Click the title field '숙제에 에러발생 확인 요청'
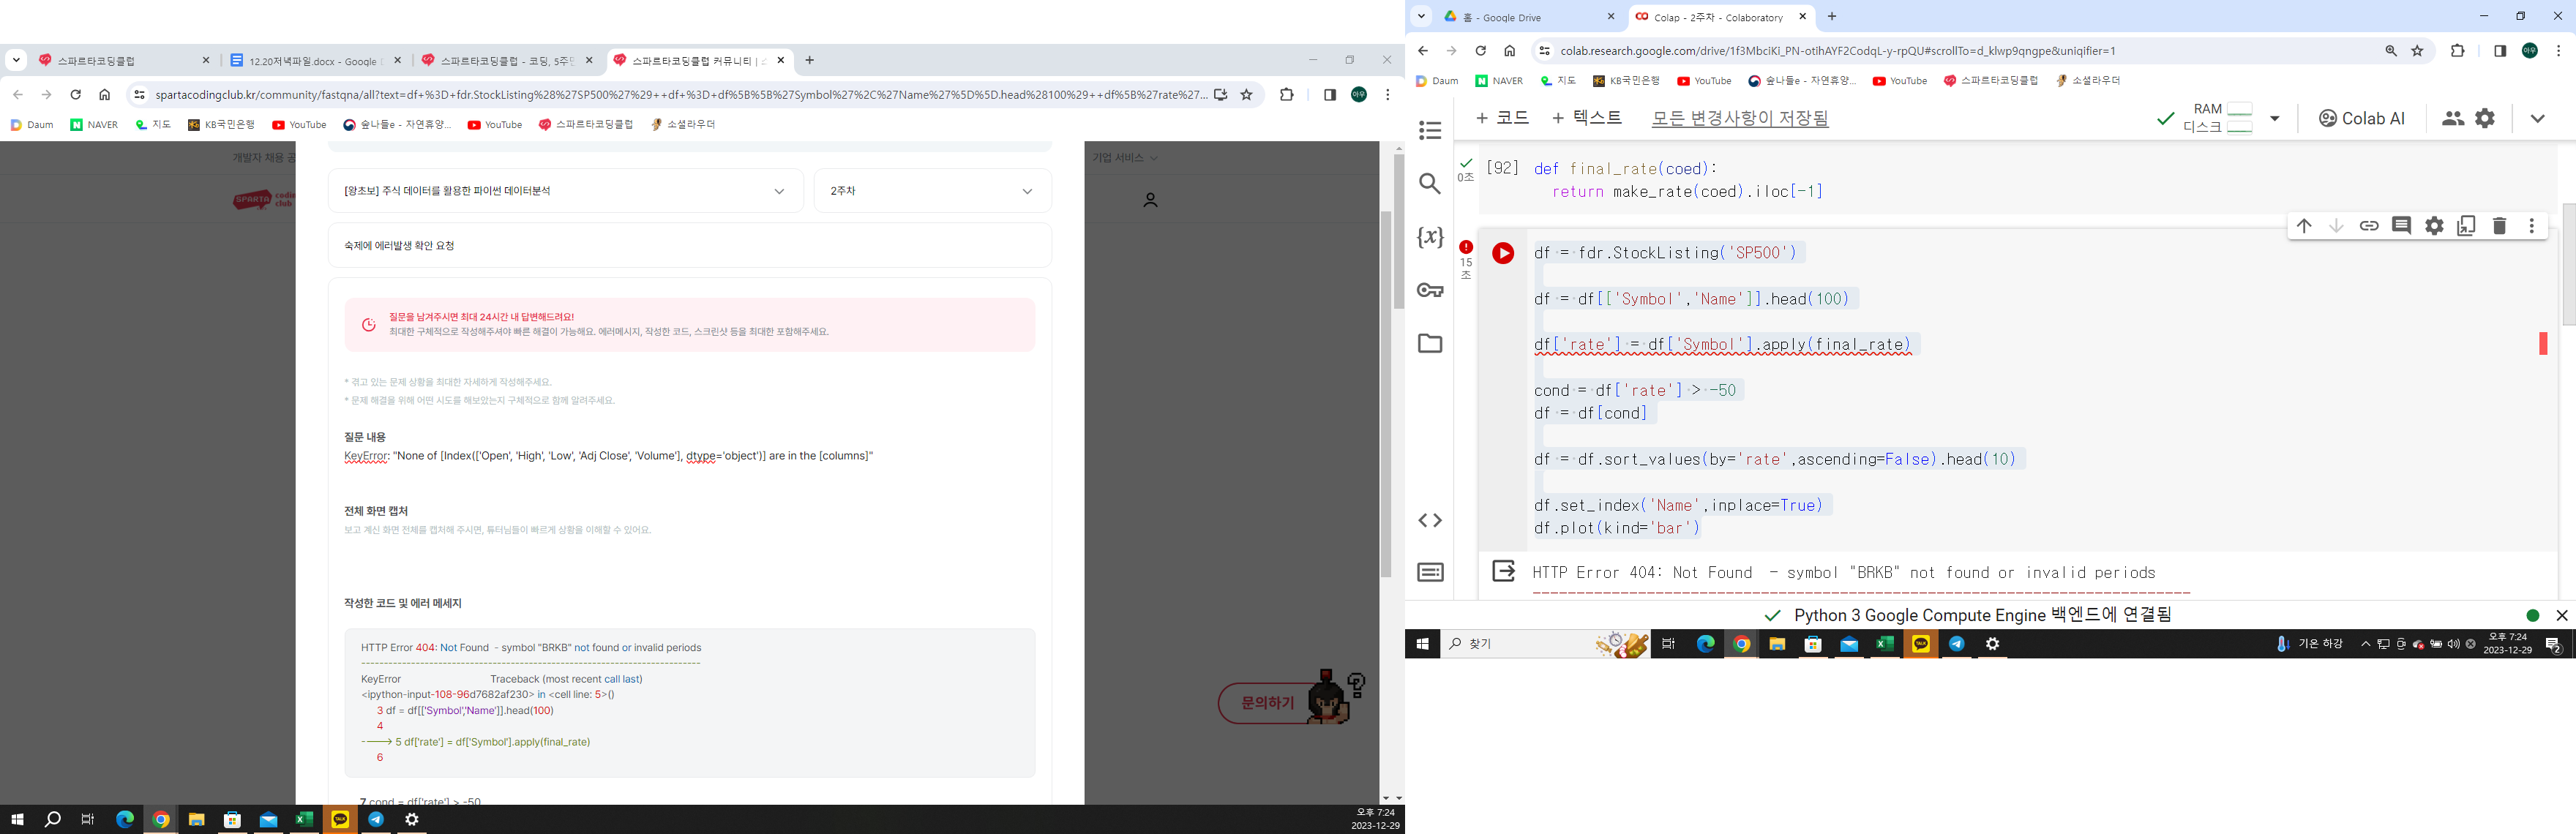 pyautogui.click(x=690, y=246)
